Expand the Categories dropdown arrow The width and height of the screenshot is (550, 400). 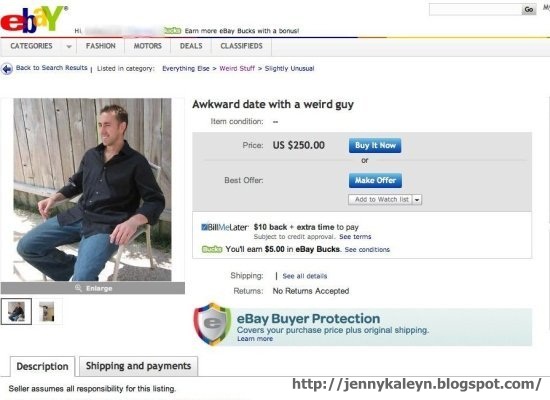click(x=69, y=46)
